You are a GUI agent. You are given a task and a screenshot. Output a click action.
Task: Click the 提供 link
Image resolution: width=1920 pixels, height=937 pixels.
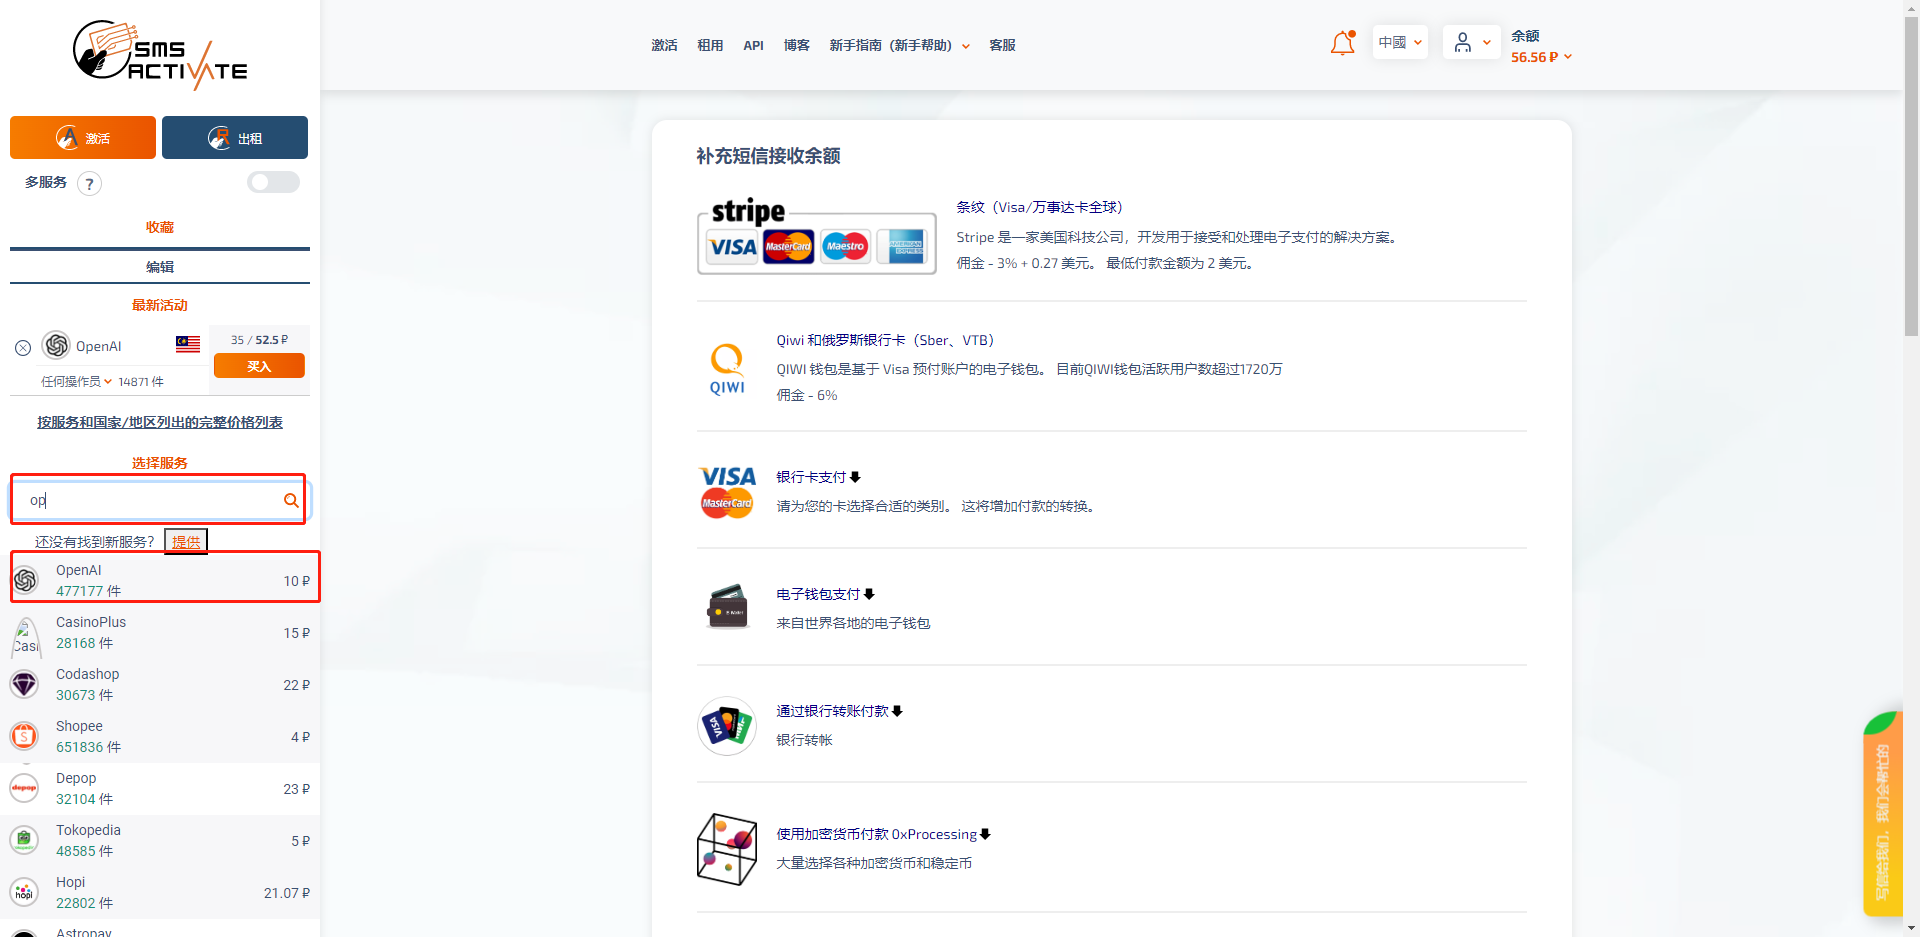(x=186, y=542)
